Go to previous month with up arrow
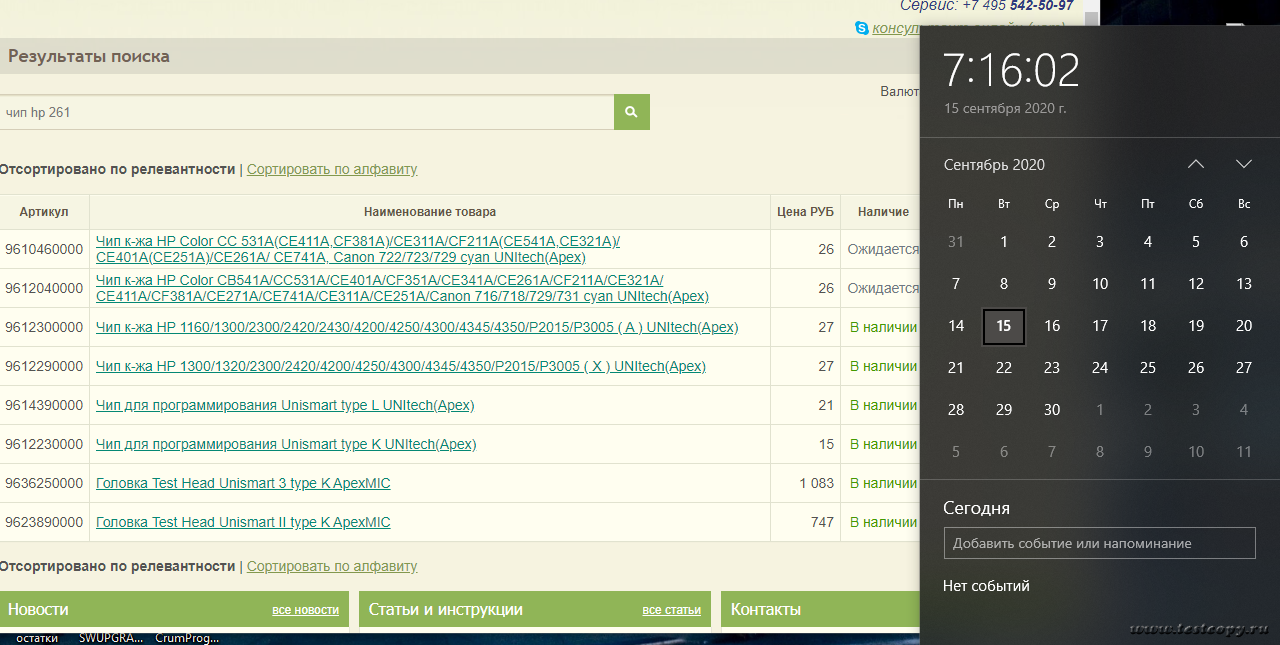Viewport: 1280px width, 645px height. pyautogui.click(x=1196, y=164)
